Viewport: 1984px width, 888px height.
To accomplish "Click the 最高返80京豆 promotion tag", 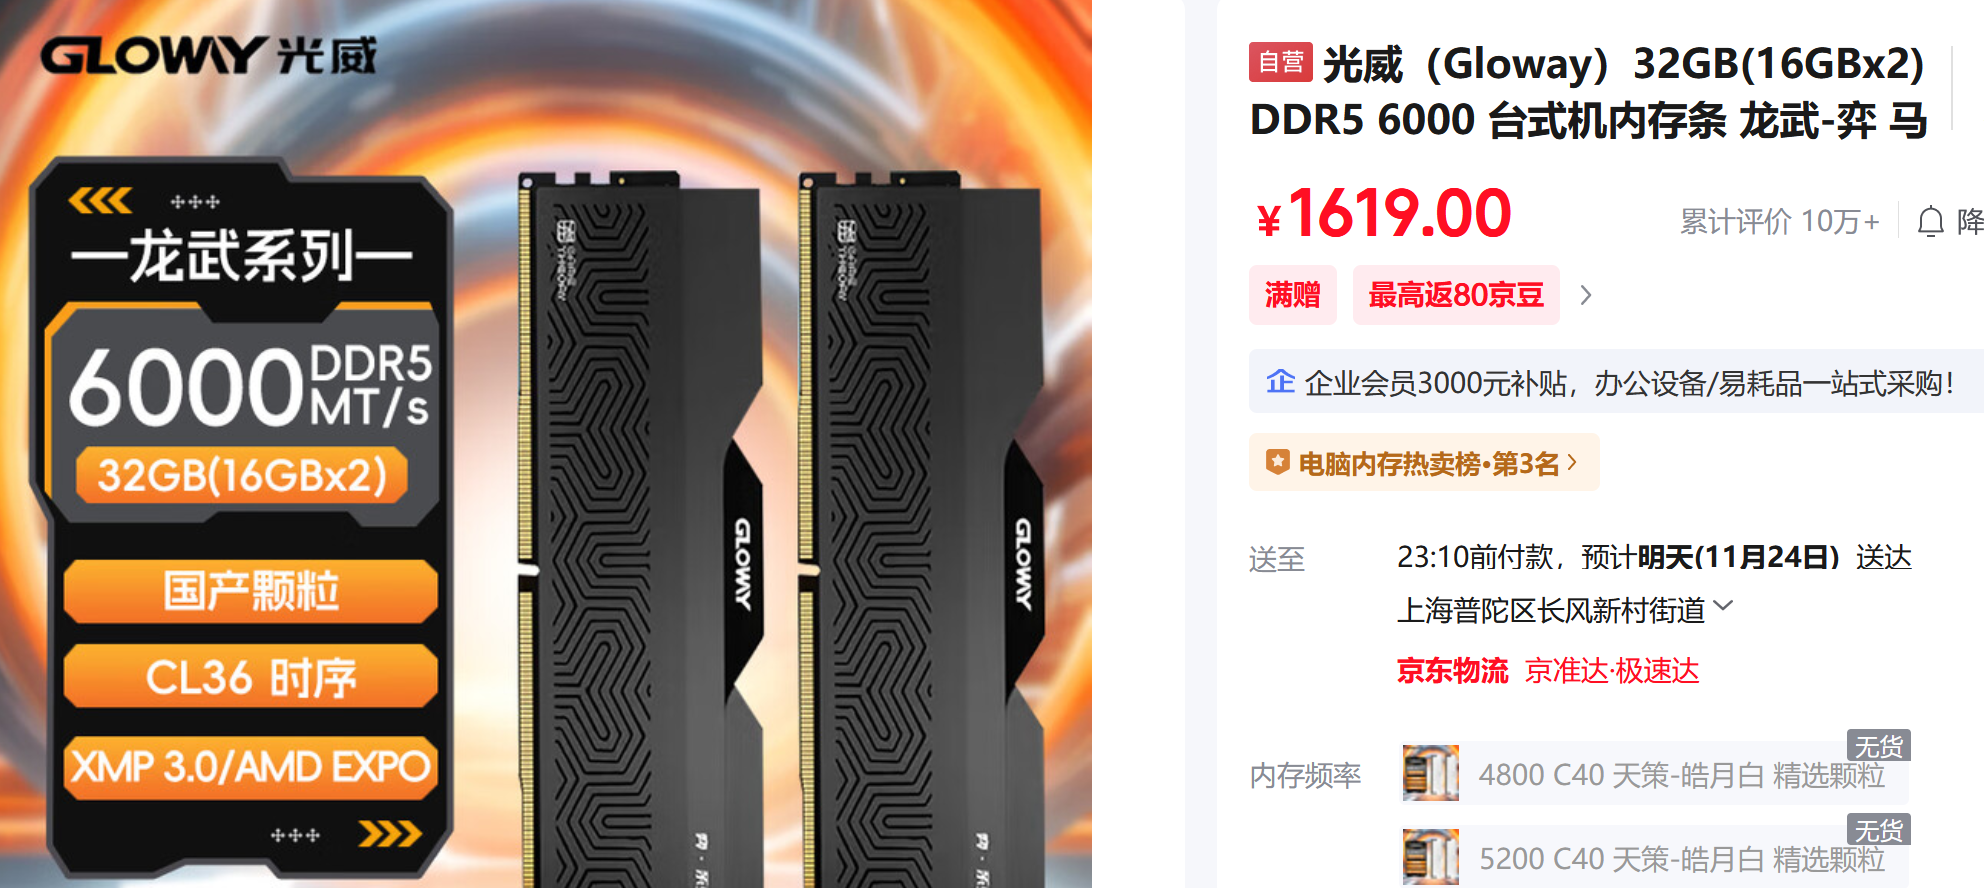I will pyautogui.click(x=1456, y=295).
